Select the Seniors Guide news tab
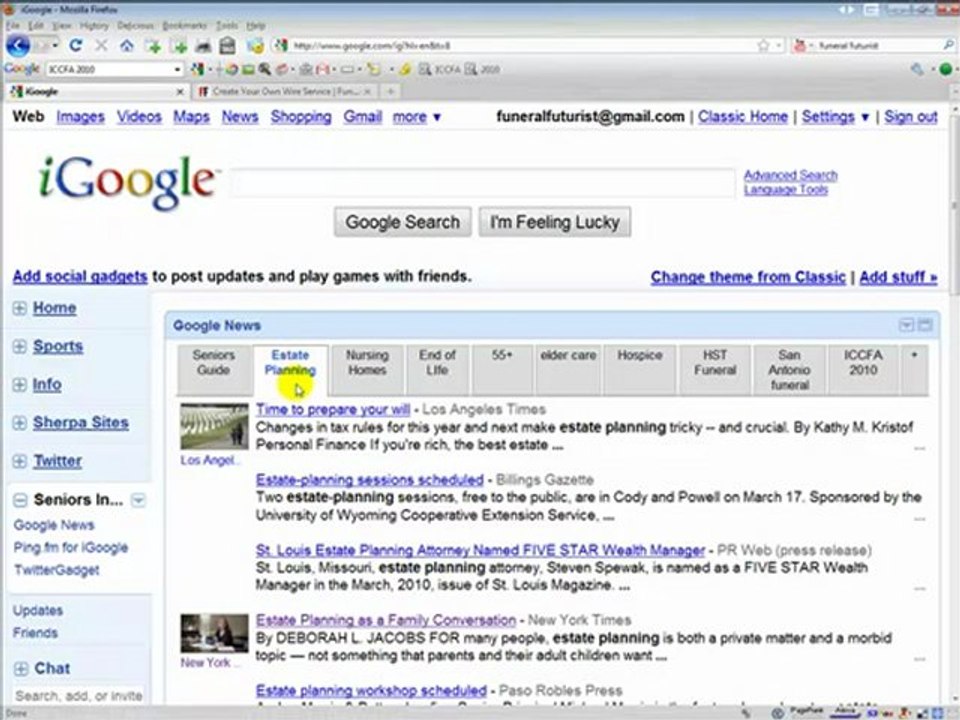The width and height of the screenshot is (960, 720). pyautogui.click(x=214, y=370)
